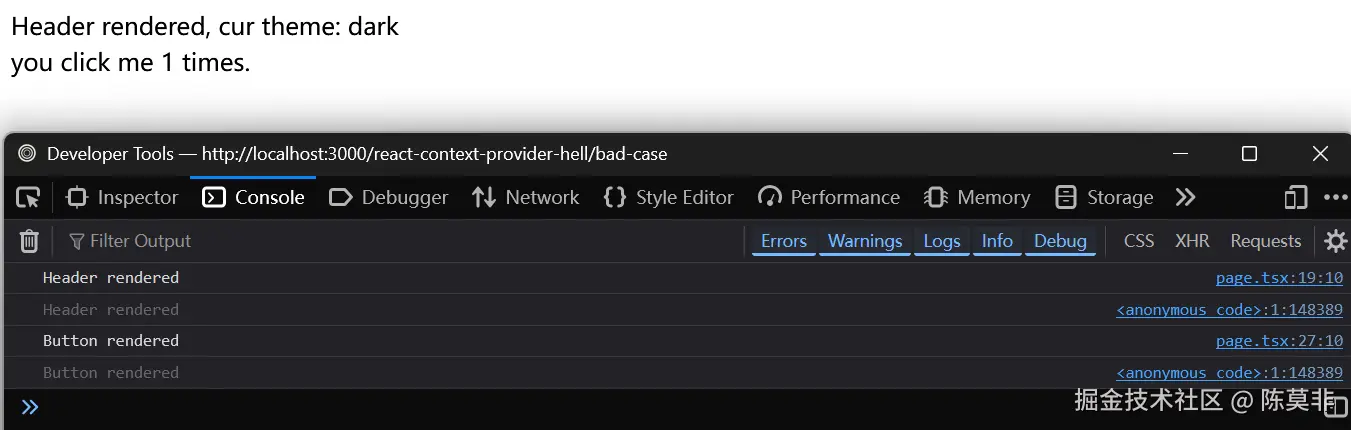1351x430 pixels.
Task: Click the console input prompt chevron
Action: pyautogui.click(x=30, y=407)
